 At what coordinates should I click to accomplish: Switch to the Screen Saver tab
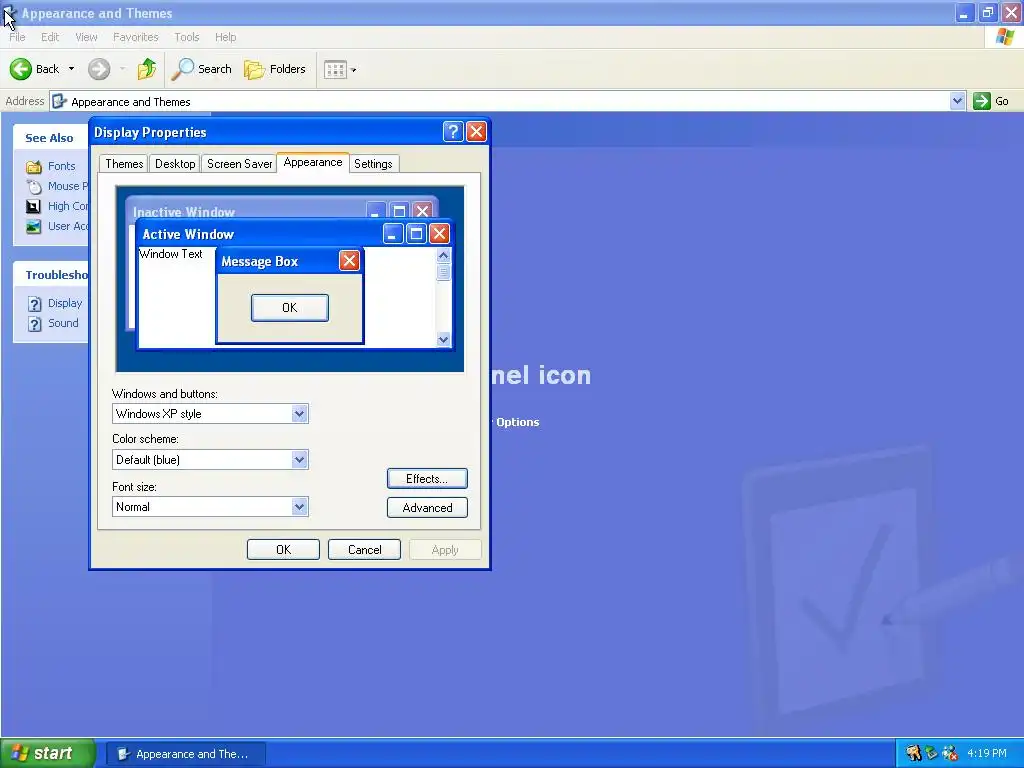[240, 164]
